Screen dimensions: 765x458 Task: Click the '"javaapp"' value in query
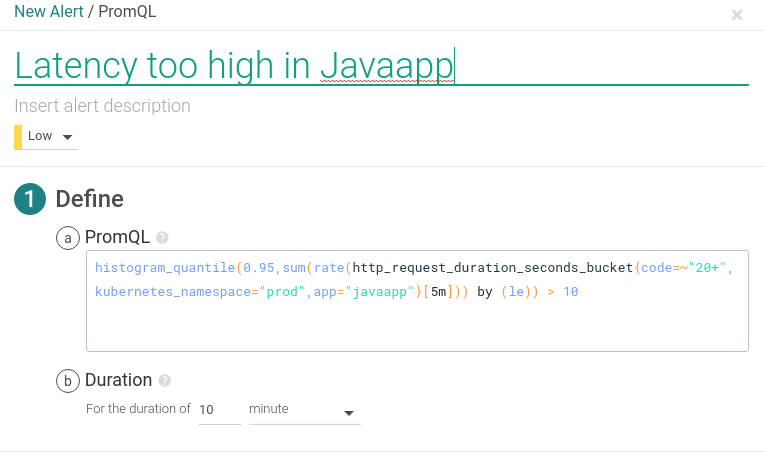pyautogui.click(x=380, y=292)
